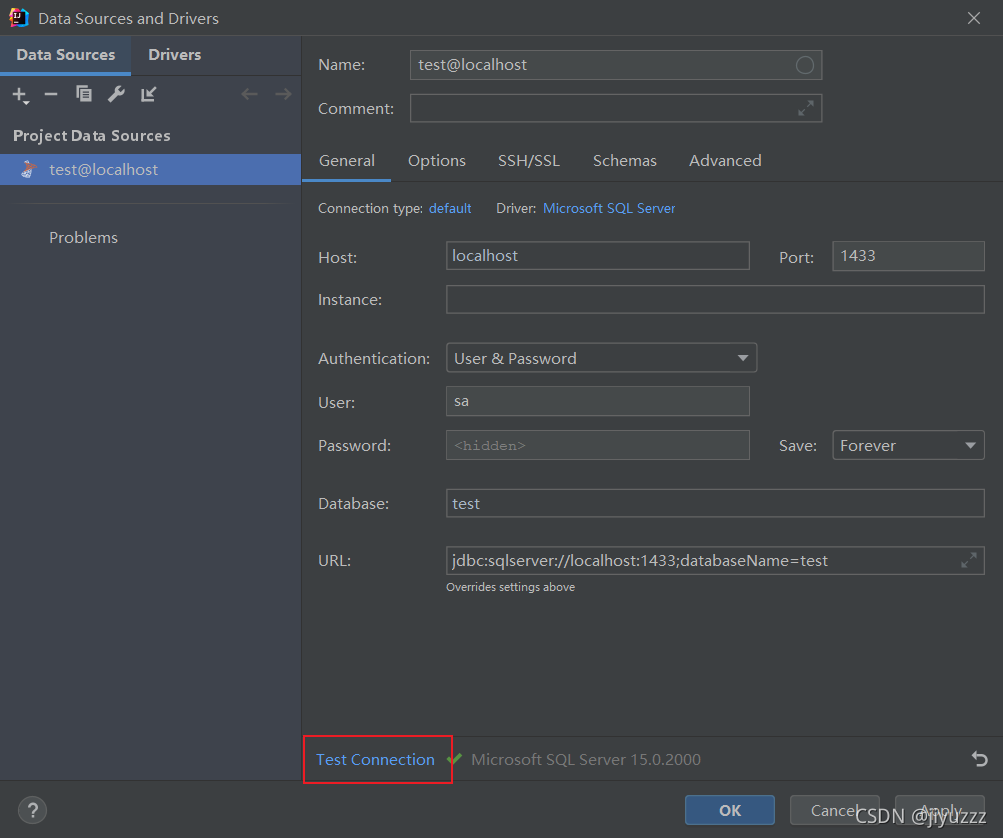Image resolution: width=1003 pixels, height=838 pixels.
Task: Click the Apply button
Action: click(940, 810)
